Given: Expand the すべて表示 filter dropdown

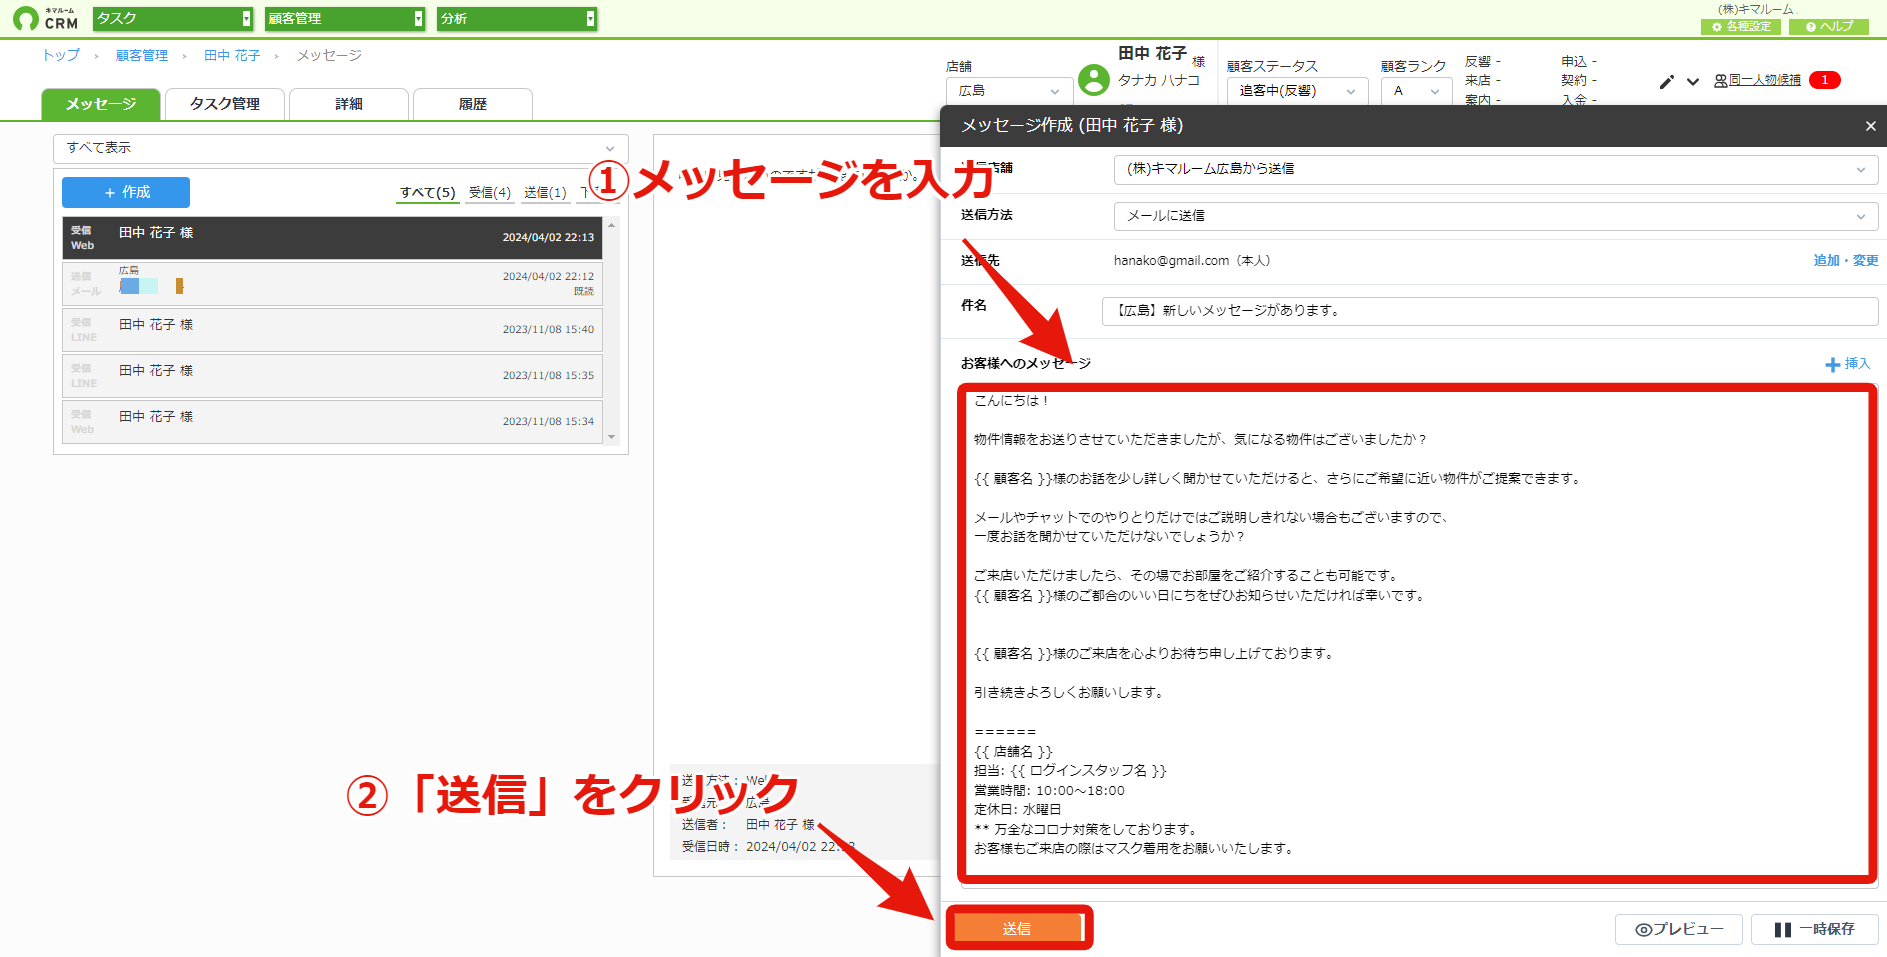Looking at the screenshot, I should 341,148.
